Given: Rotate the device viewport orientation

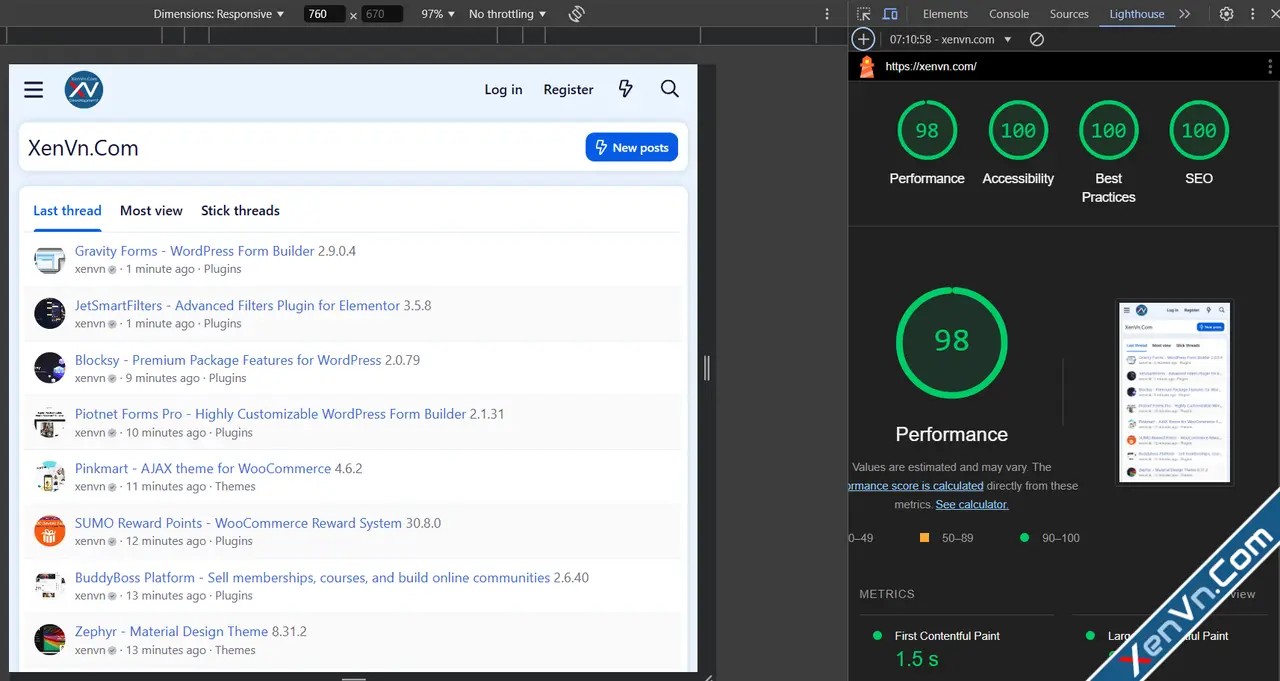Looking at the screenshot, I should click(x=576, y=14).
